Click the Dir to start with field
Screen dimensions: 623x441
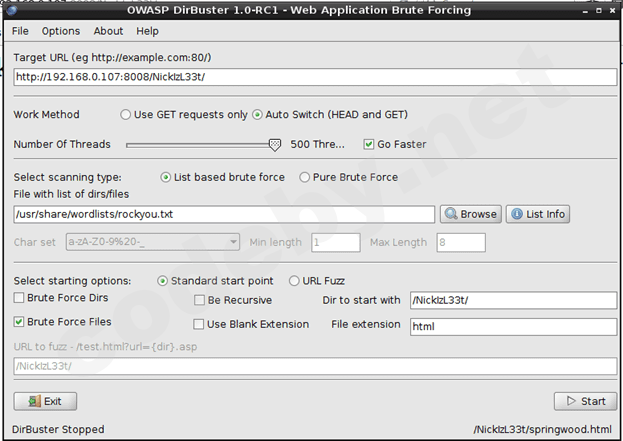tap(513, 300)
